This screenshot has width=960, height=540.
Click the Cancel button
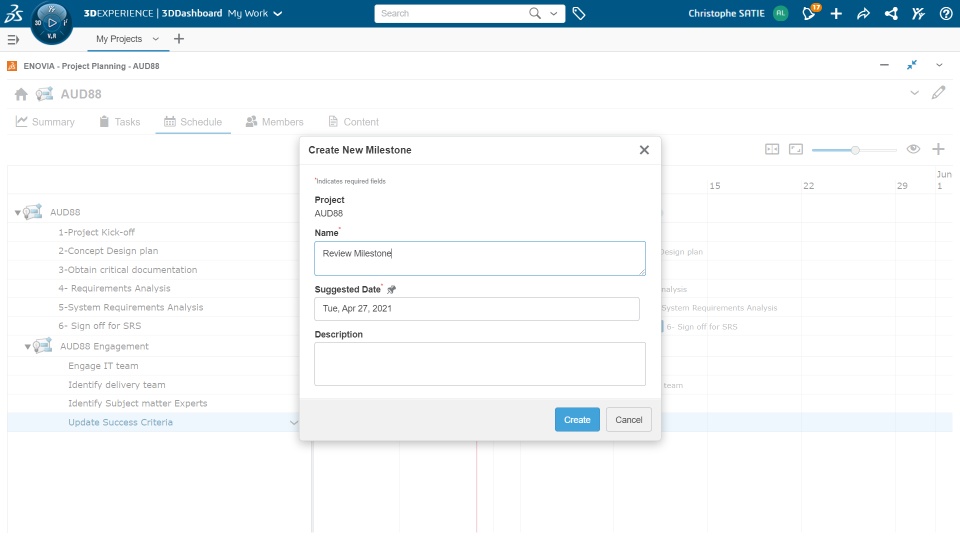pos(629,420)
